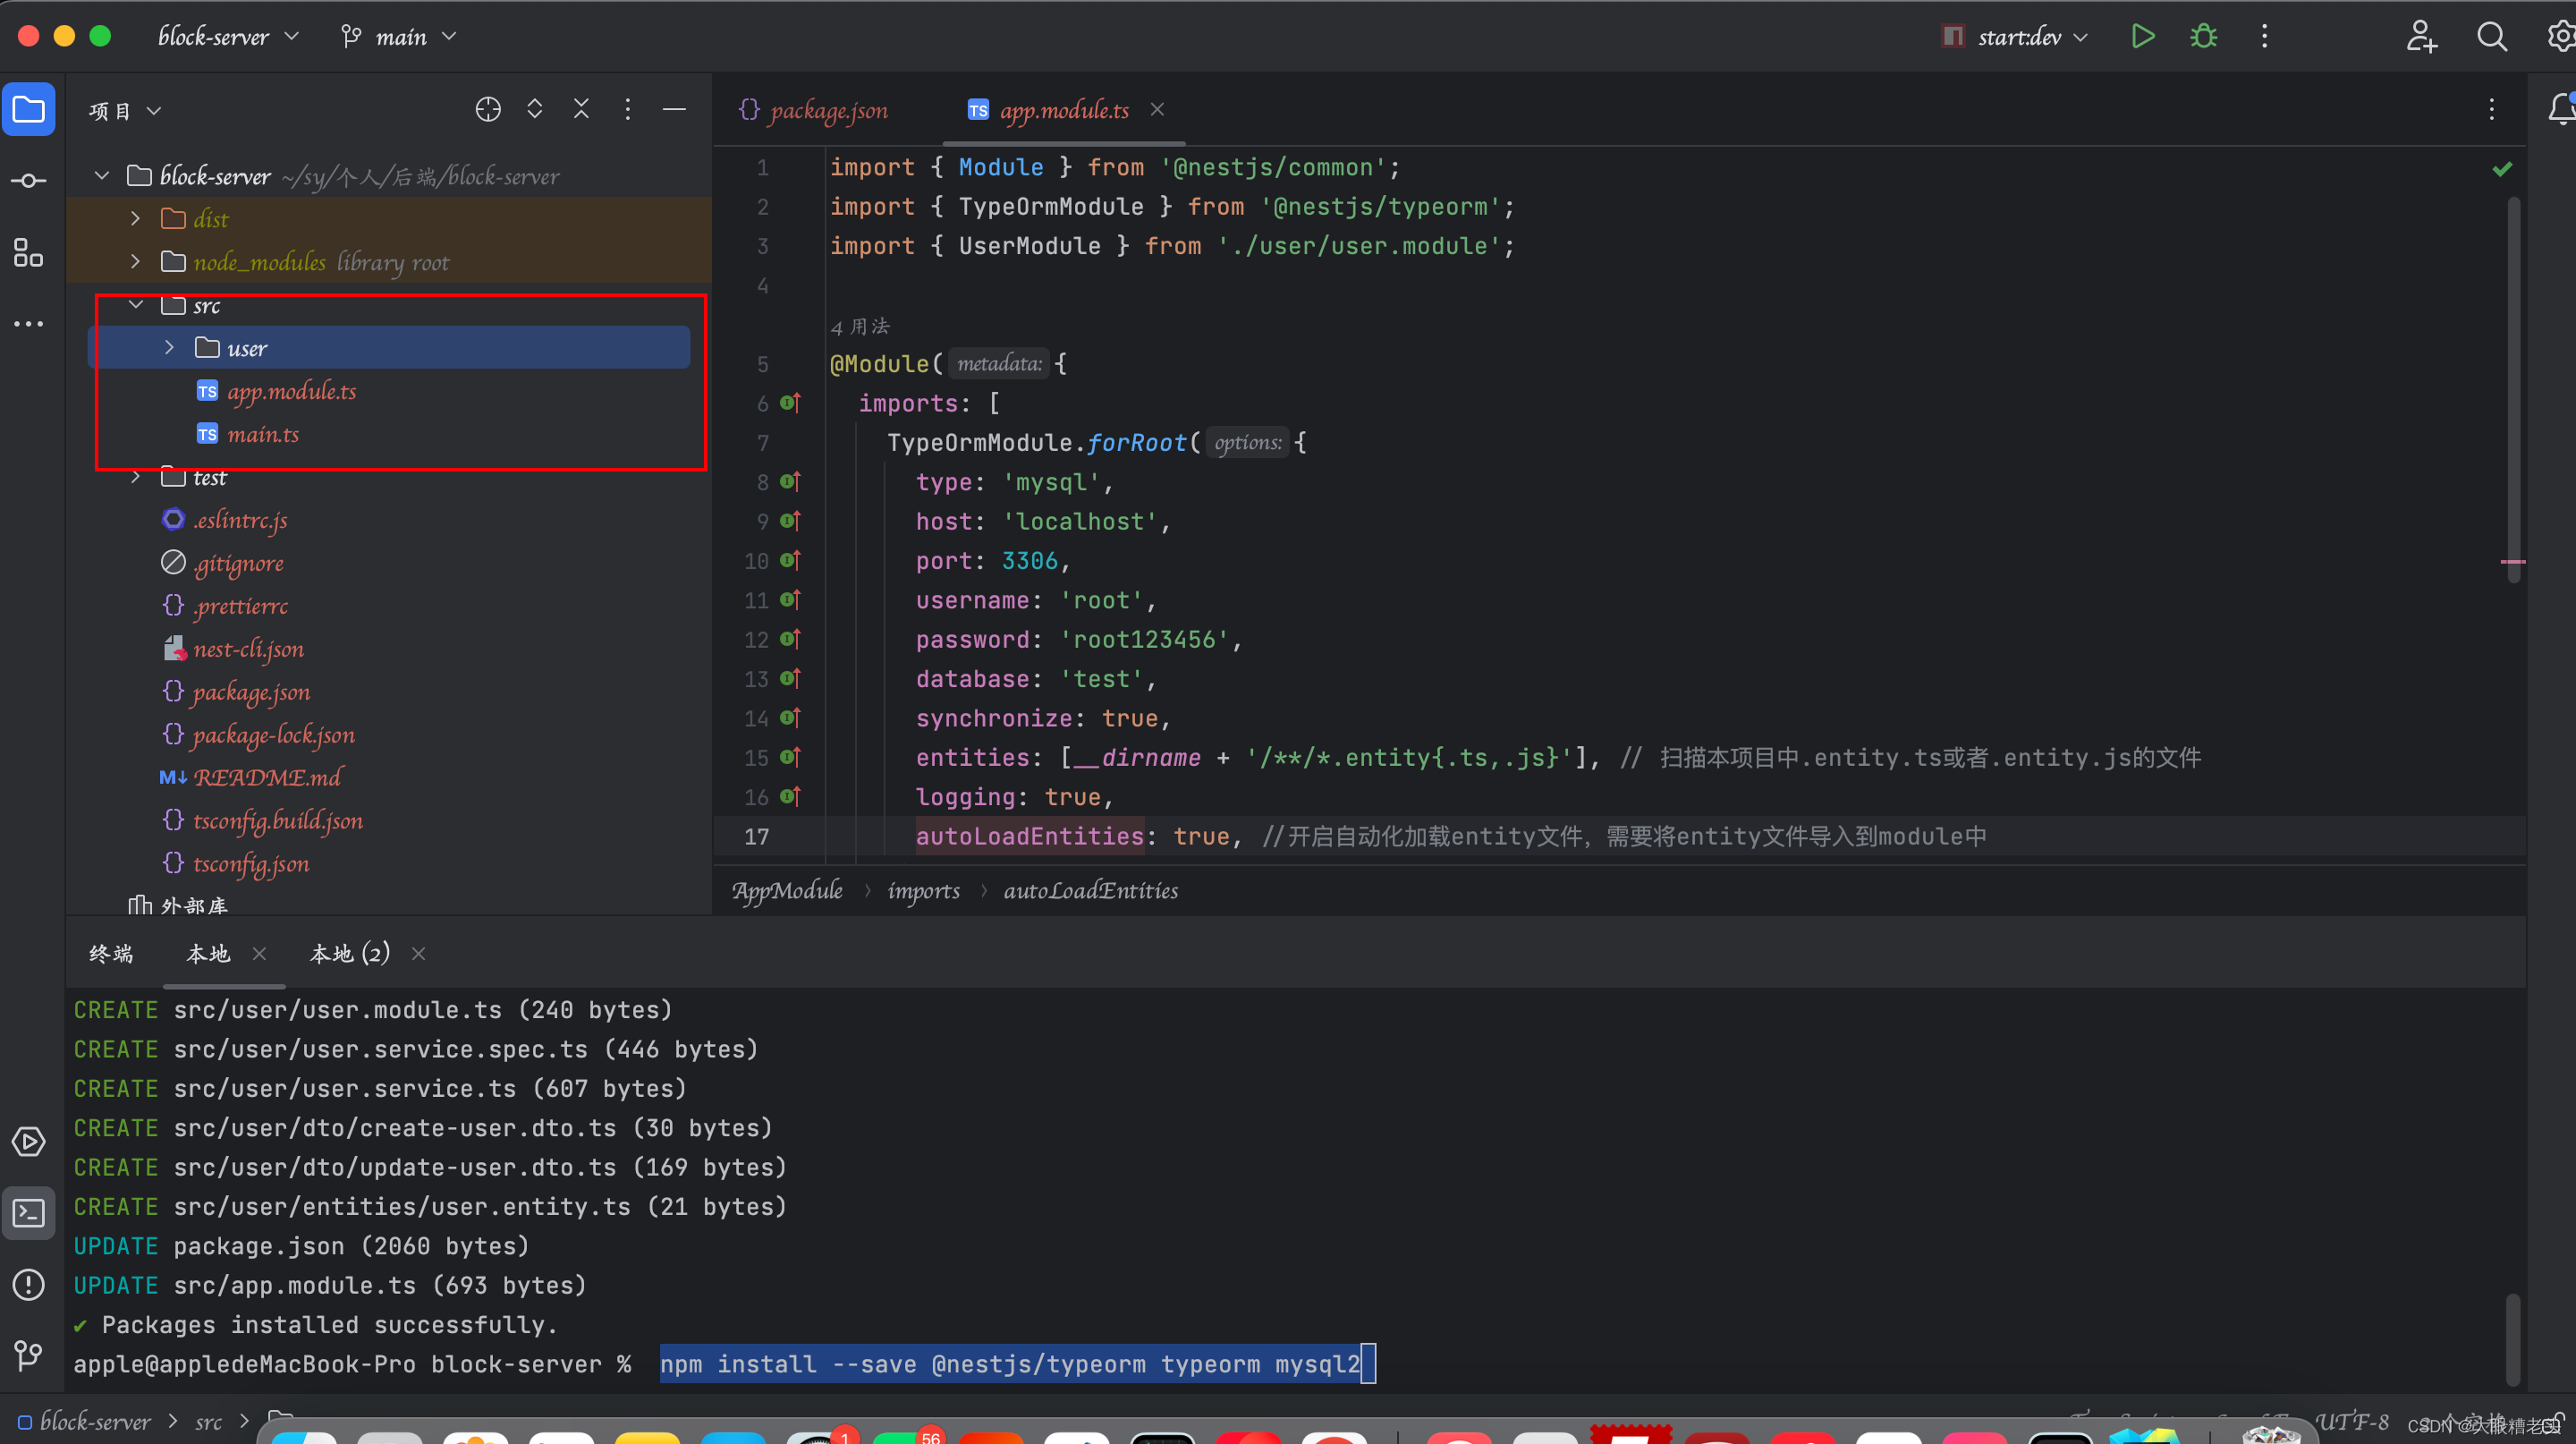Open project panel options menu
This screenshot has height=1444, width=2576.
[x=628, y=109]
